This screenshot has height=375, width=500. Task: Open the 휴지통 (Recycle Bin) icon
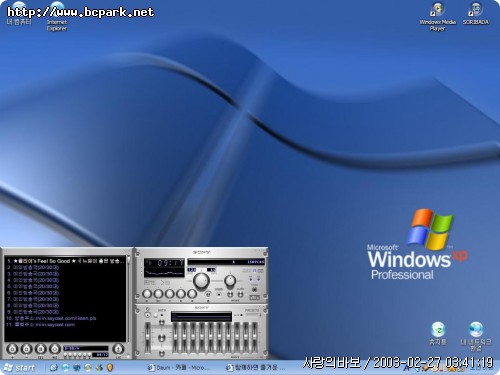[438, 333]
